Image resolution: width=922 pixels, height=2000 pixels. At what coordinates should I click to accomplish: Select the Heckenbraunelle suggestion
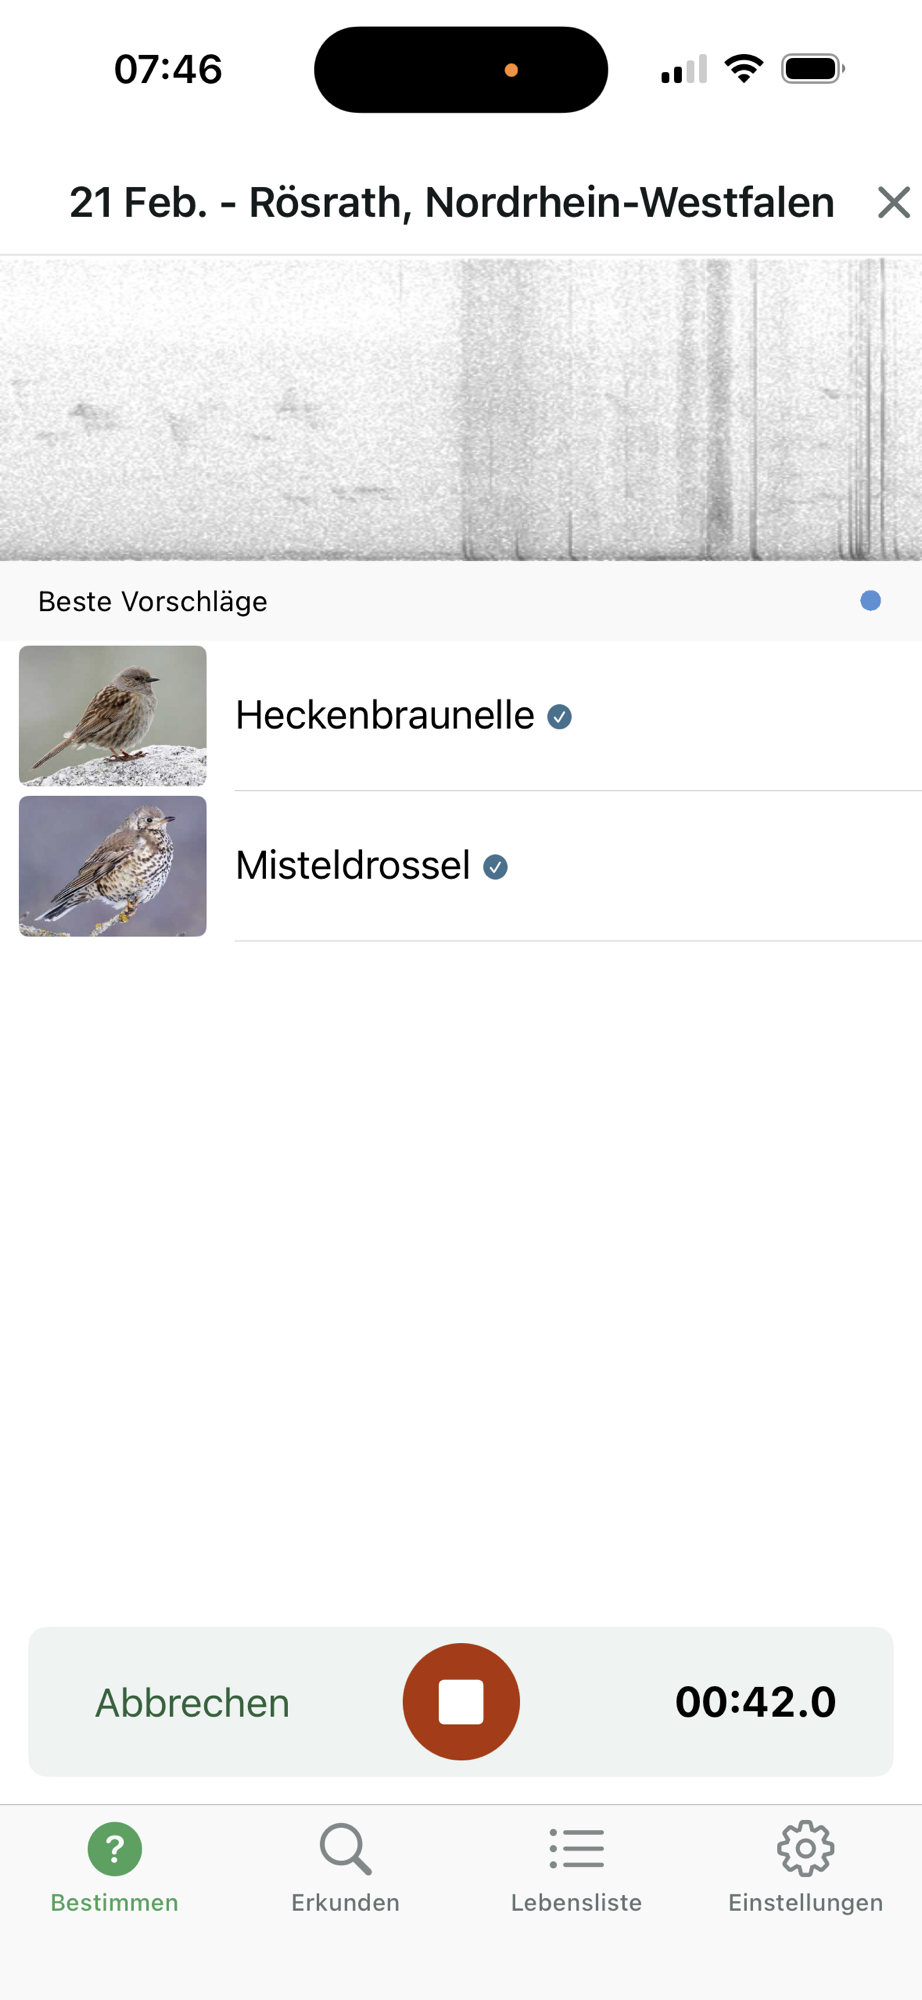click(385, 716)
